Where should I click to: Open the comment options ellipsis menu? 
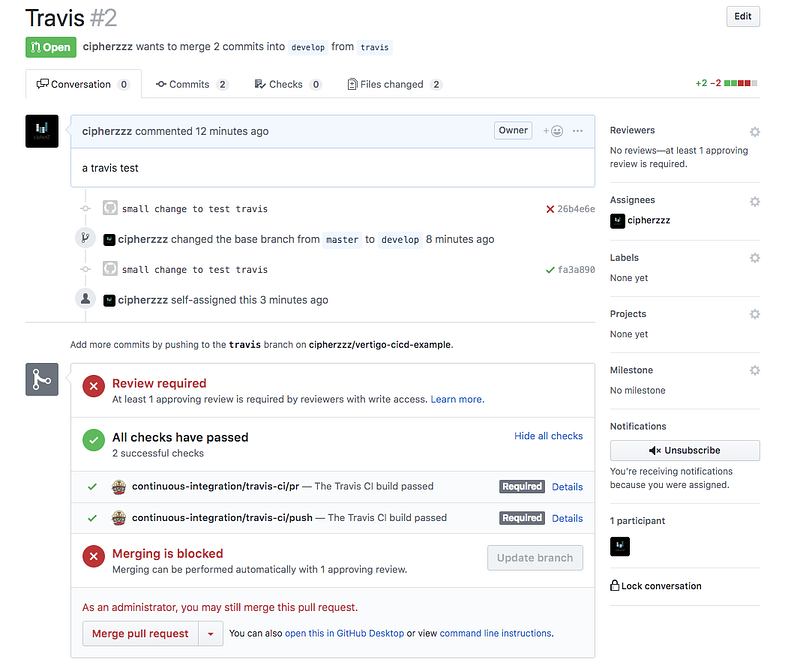coord(578,131)
